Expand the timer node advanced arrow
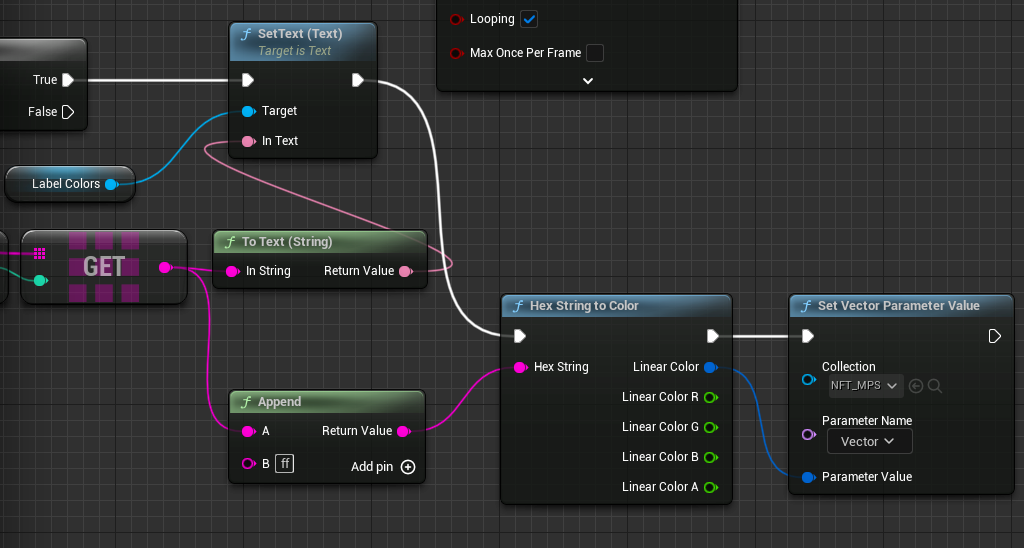The image size is (1024, 548). [x=588, y=81]
